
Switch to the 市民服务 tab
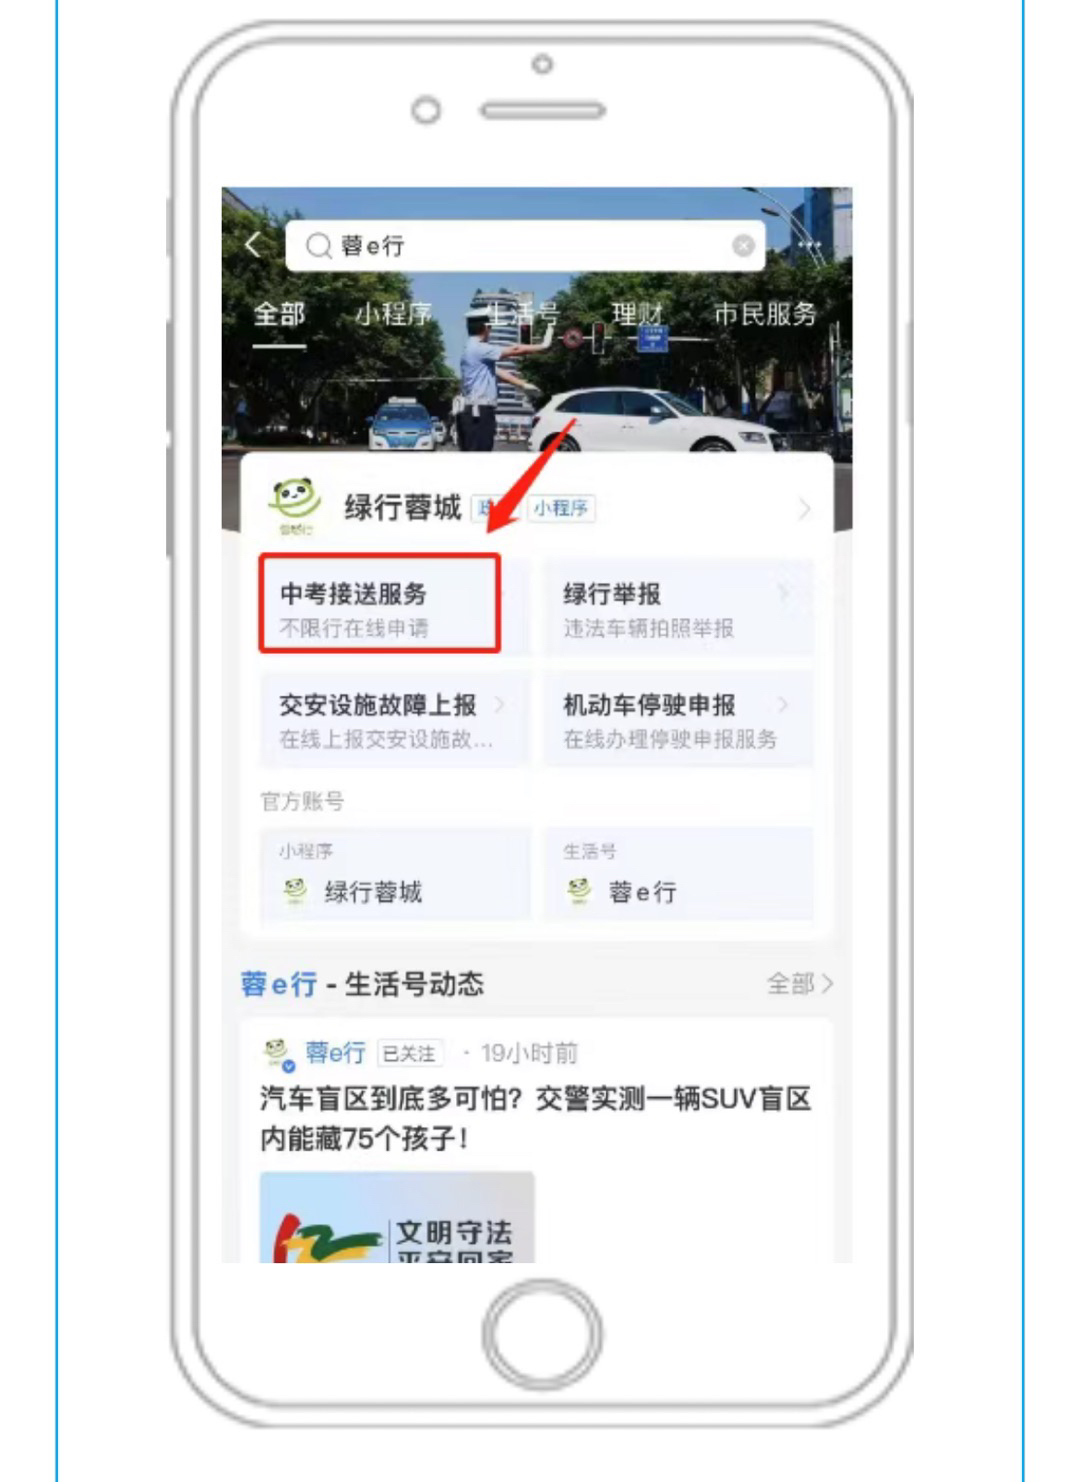point(765,314)
